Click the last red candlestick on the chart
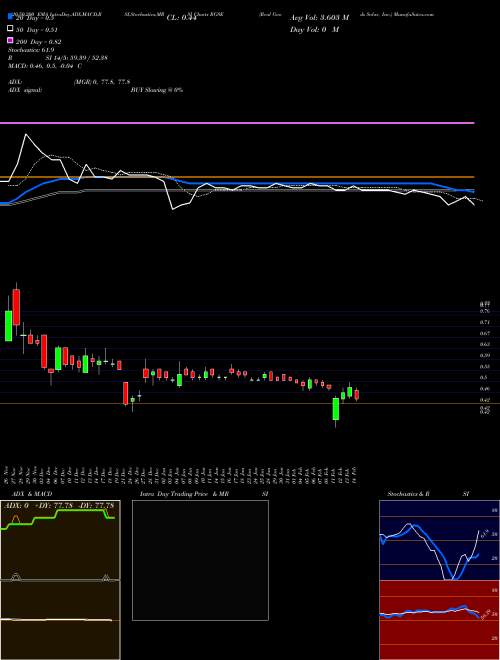 point(357,394)
